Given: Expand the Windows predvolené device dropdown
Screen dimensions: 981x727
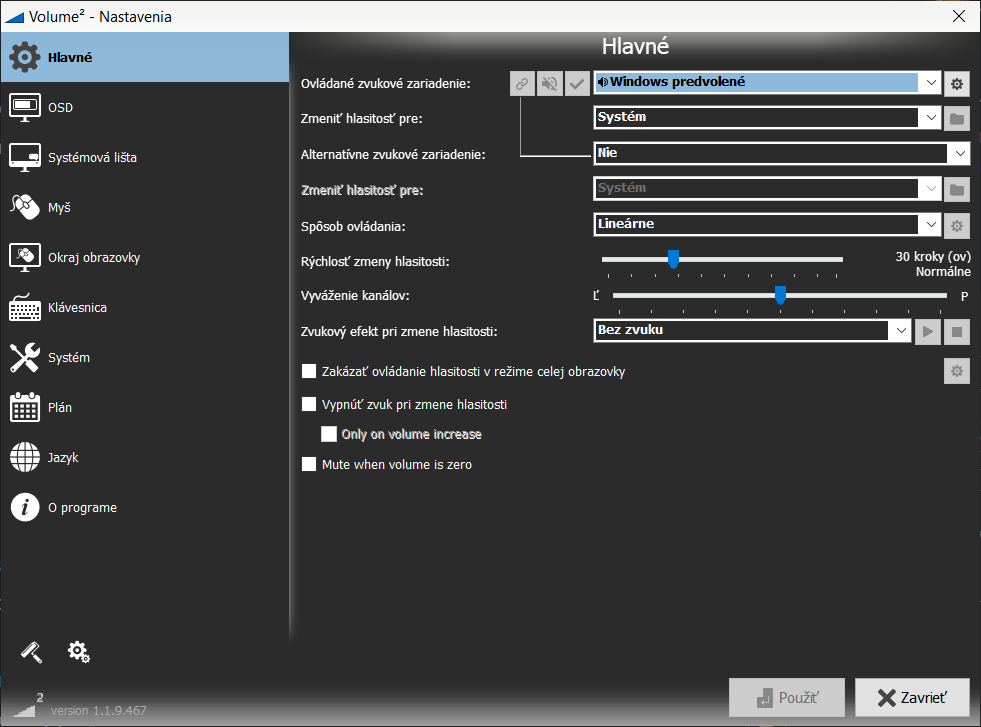Looking at the screenshot, I should pyautogui.click(x=931, y=83).
